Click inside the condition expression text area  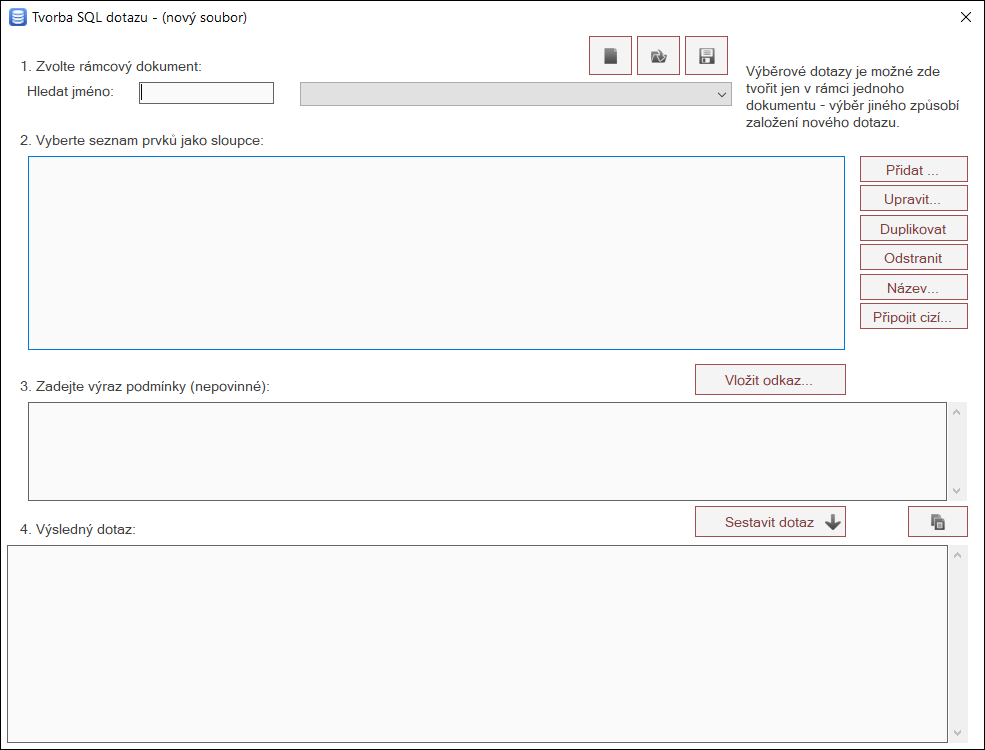pyautogui.click(x=480, y=450)
